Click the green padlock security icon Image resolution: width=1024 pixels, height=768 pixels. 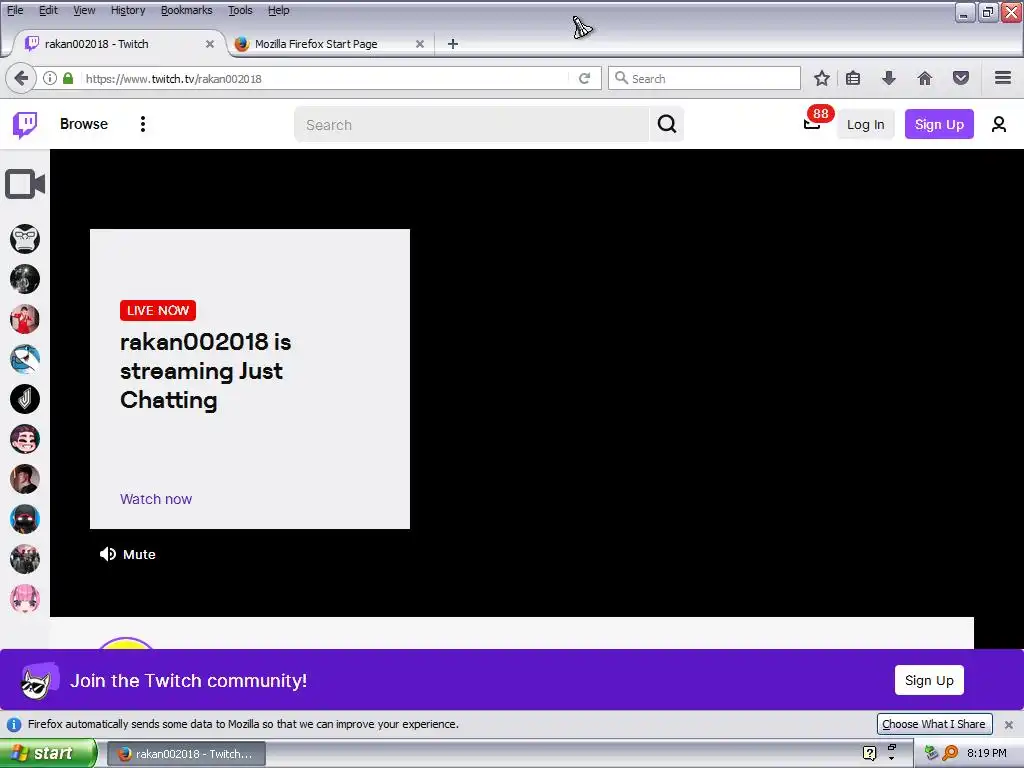68,78
